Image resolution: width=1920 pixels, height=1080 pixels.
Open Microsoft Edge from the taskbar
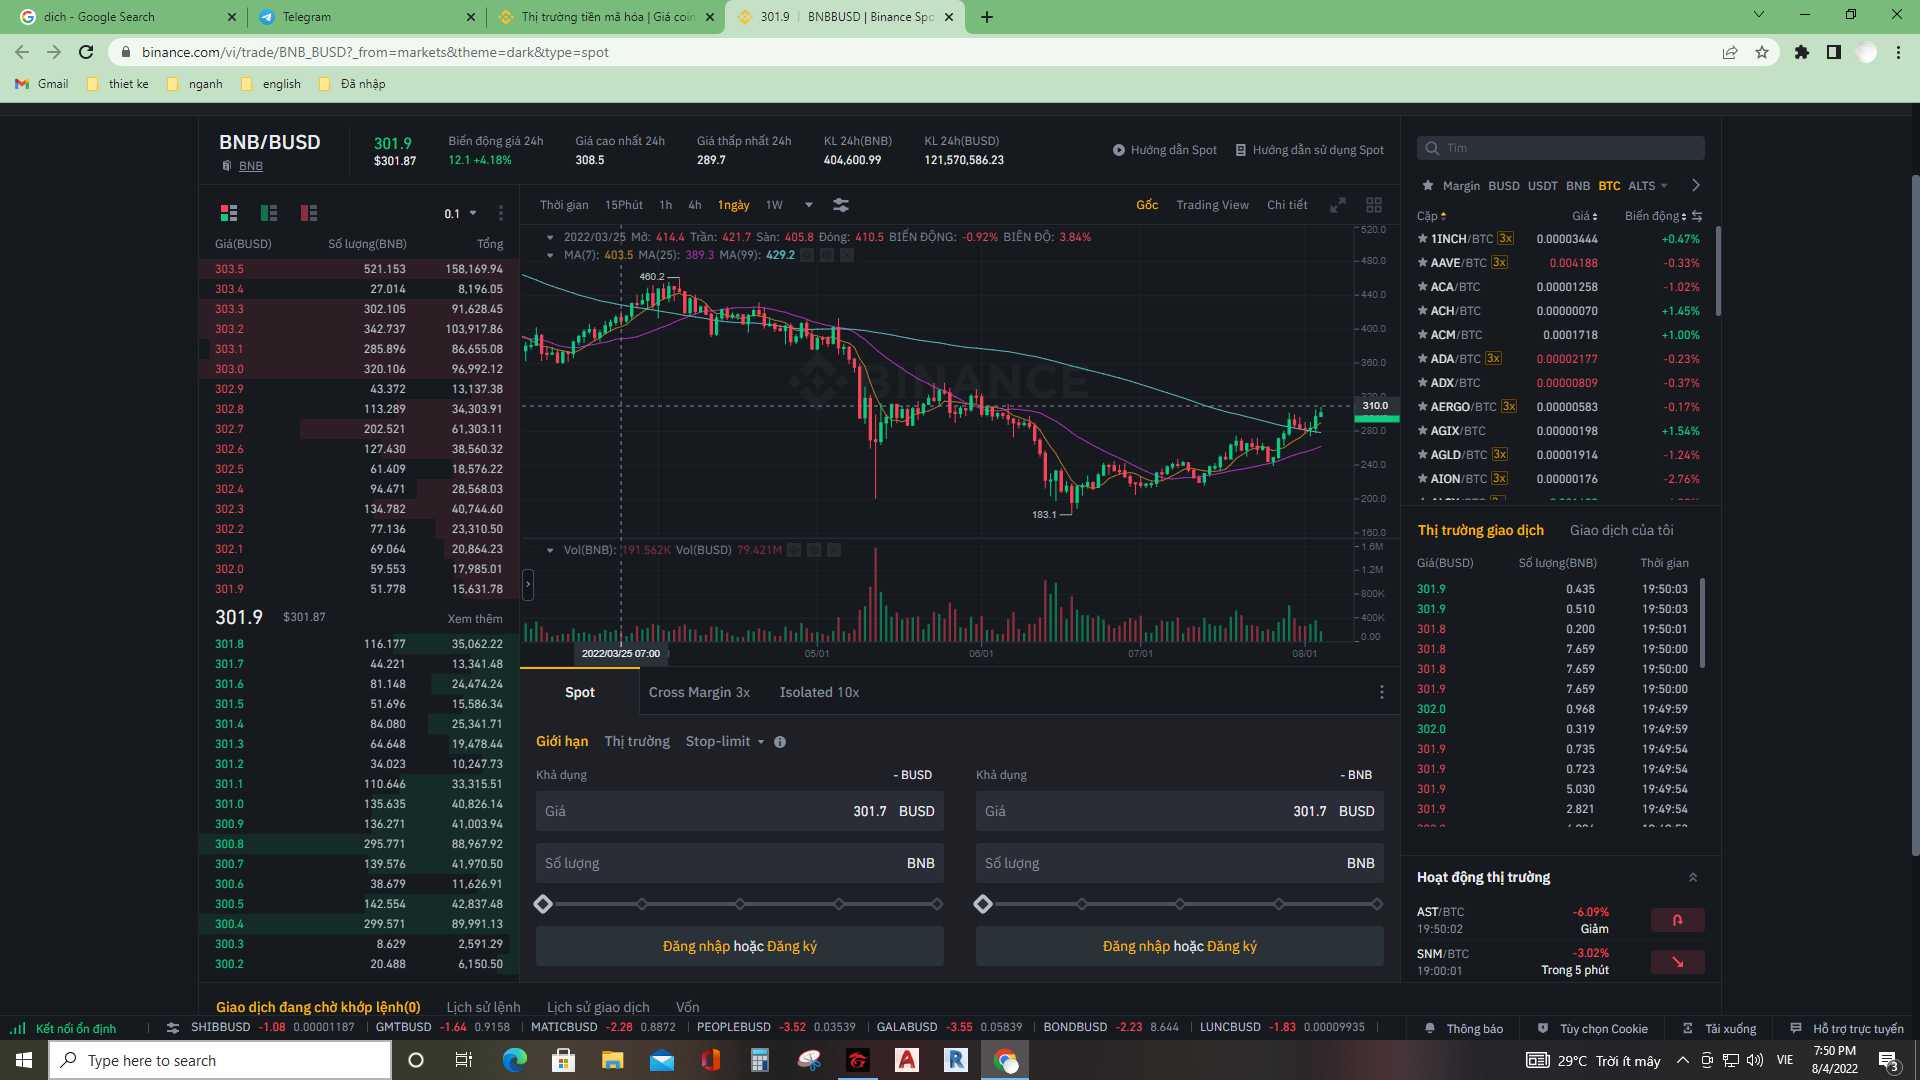tap(515, 1060)
